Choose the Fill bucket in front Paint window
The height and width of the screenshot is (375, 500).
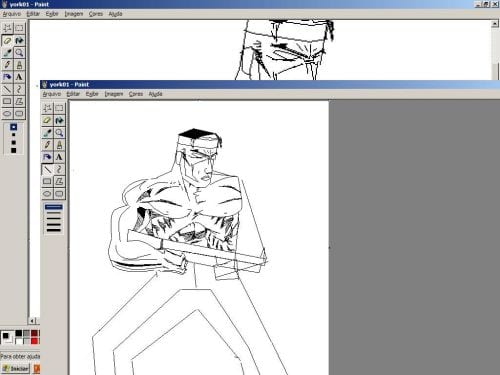(59, 120)
